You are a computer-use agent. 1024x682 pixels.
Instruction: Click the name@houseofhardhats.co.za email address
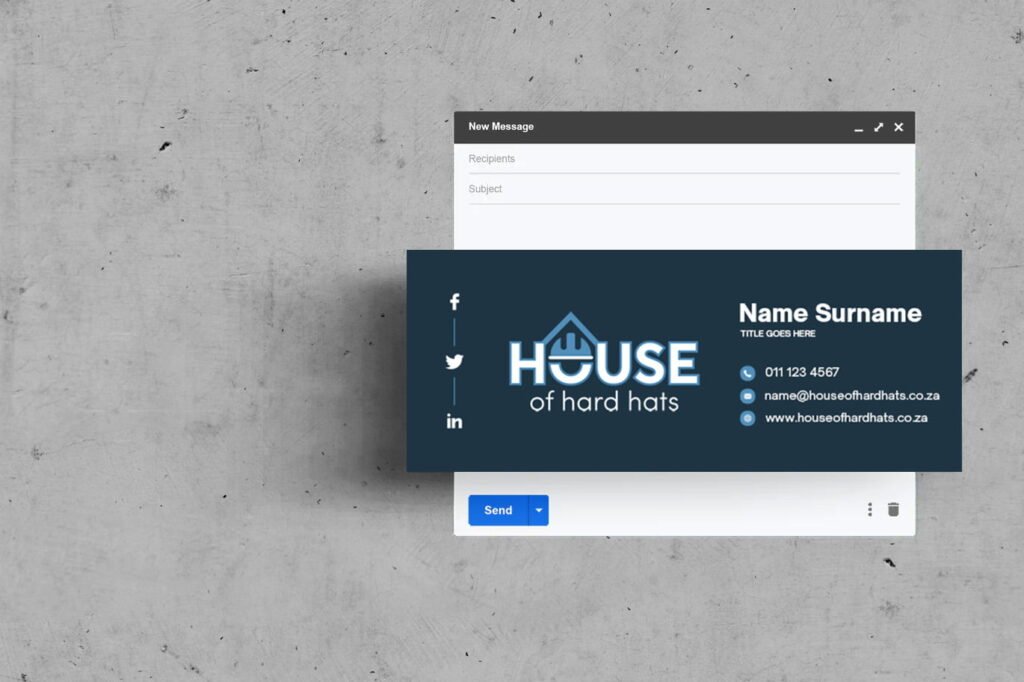851,396
